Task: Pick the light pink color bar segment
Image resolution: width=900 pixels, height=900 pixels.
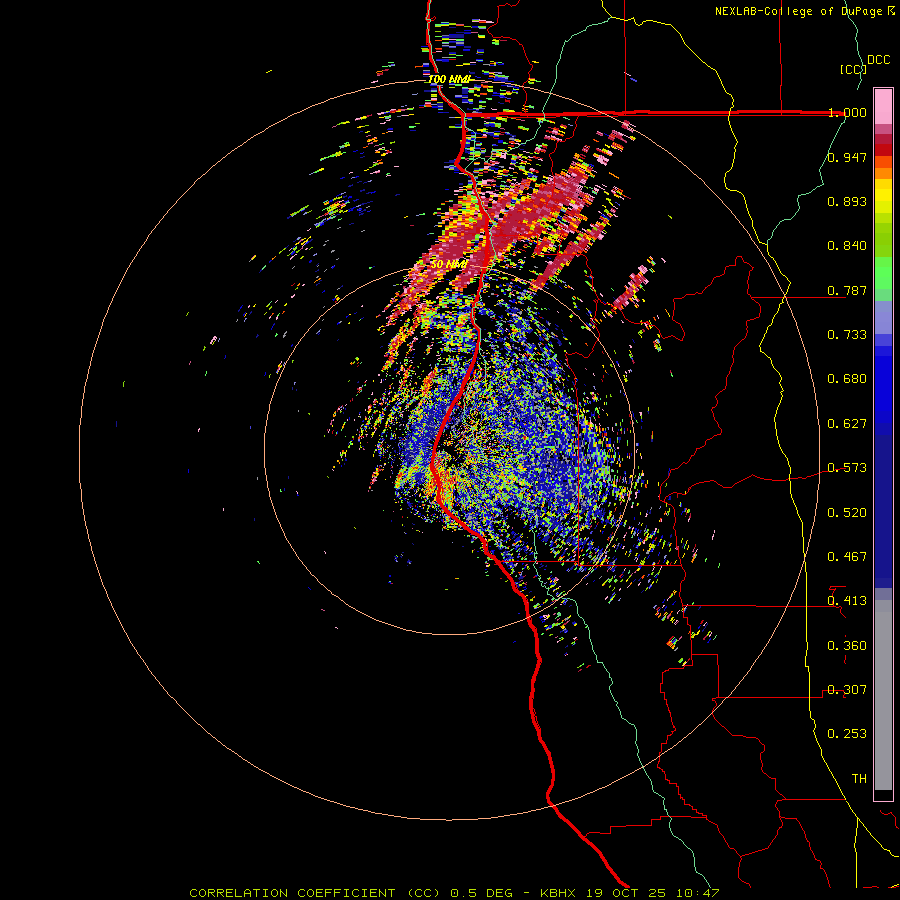Action: tap(883, 107)
